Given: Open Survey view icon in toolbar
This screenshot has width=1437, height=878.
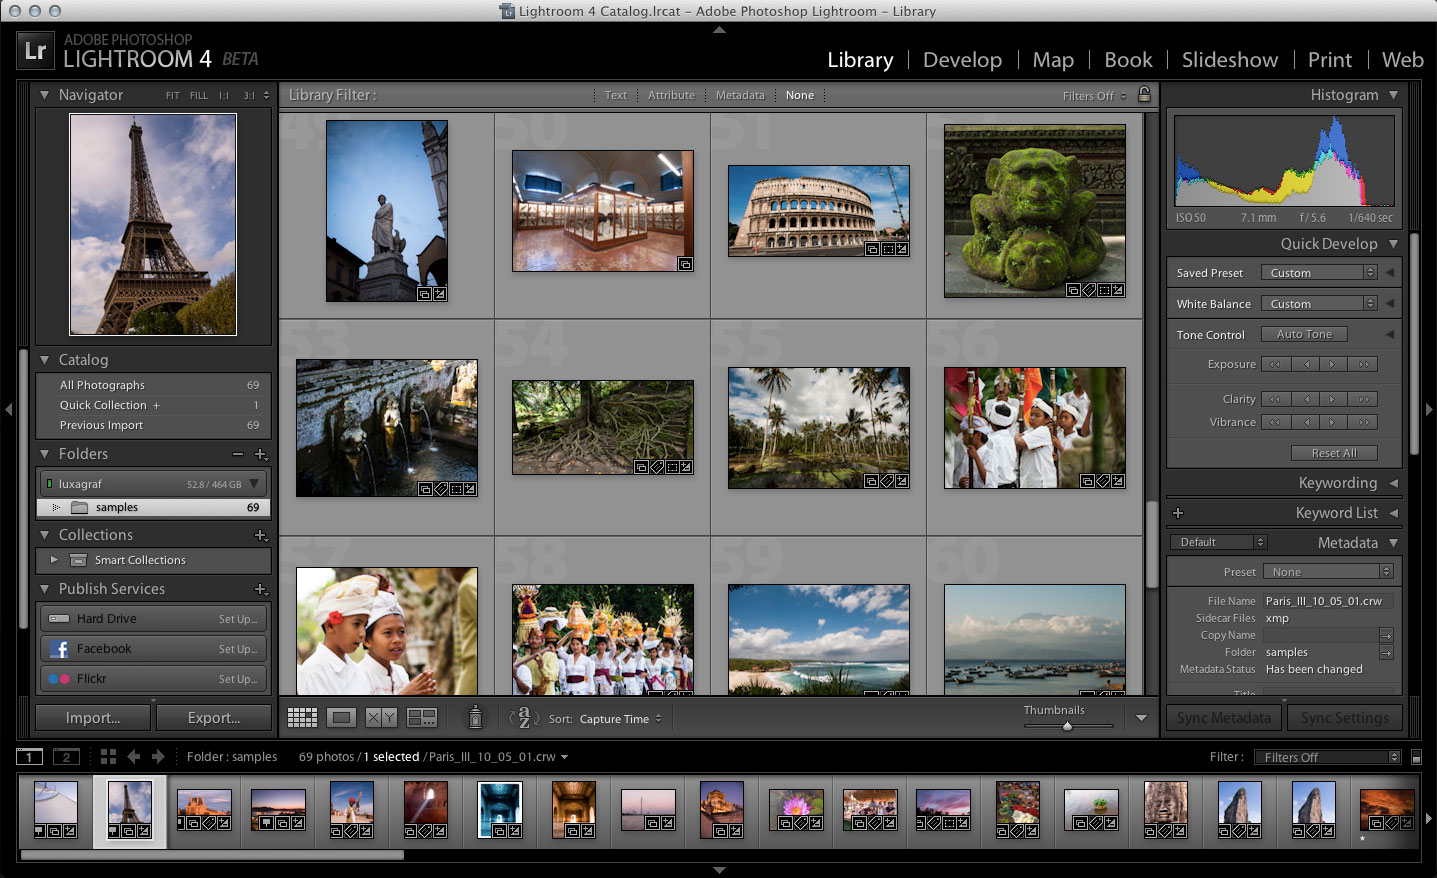Looking at the screenshot, I should [422, 718].
